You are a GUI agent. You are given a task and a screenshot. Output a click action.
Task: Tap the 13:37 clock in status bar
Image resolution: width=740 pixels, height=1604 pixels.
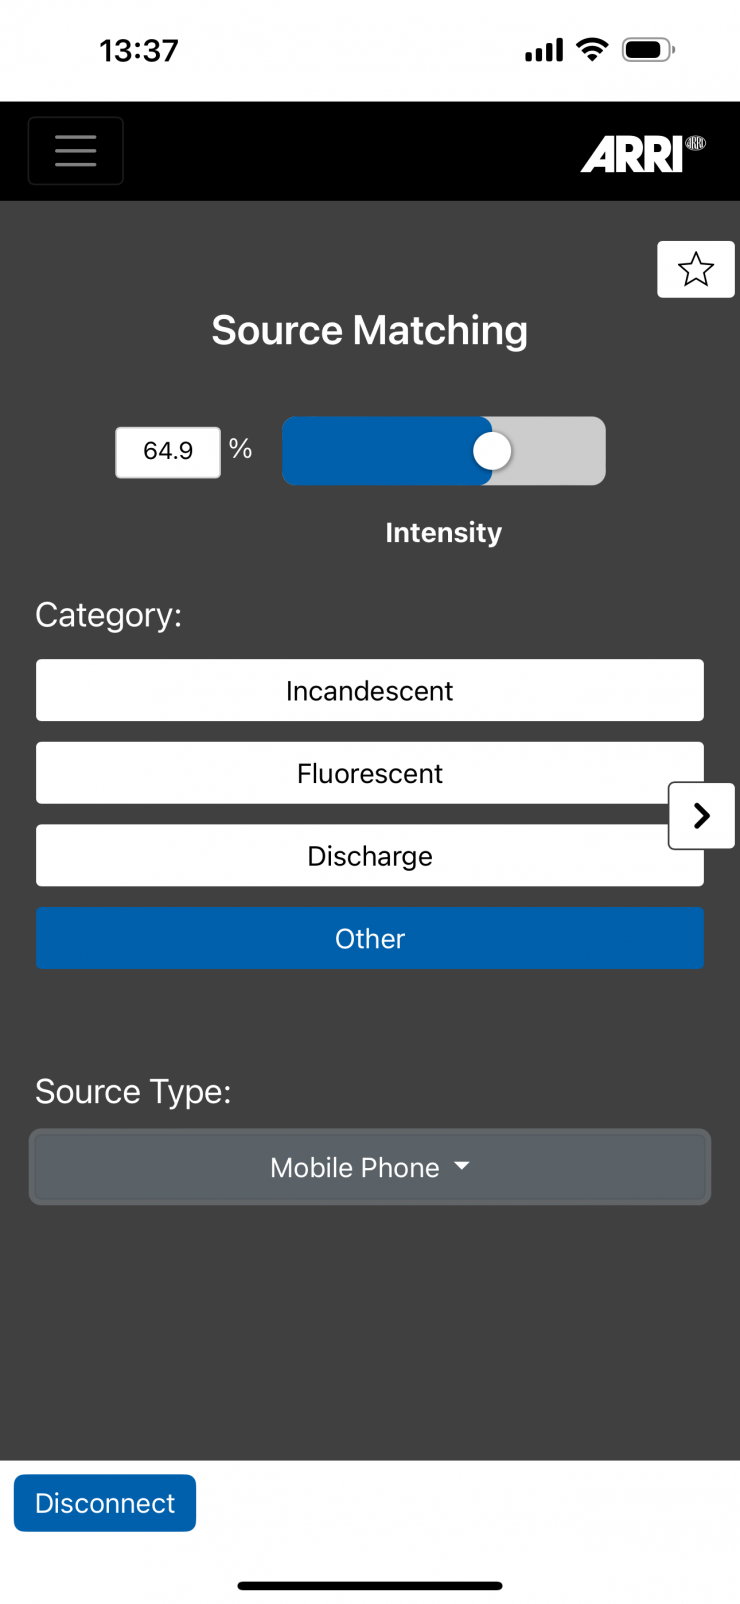pos(139,50)
